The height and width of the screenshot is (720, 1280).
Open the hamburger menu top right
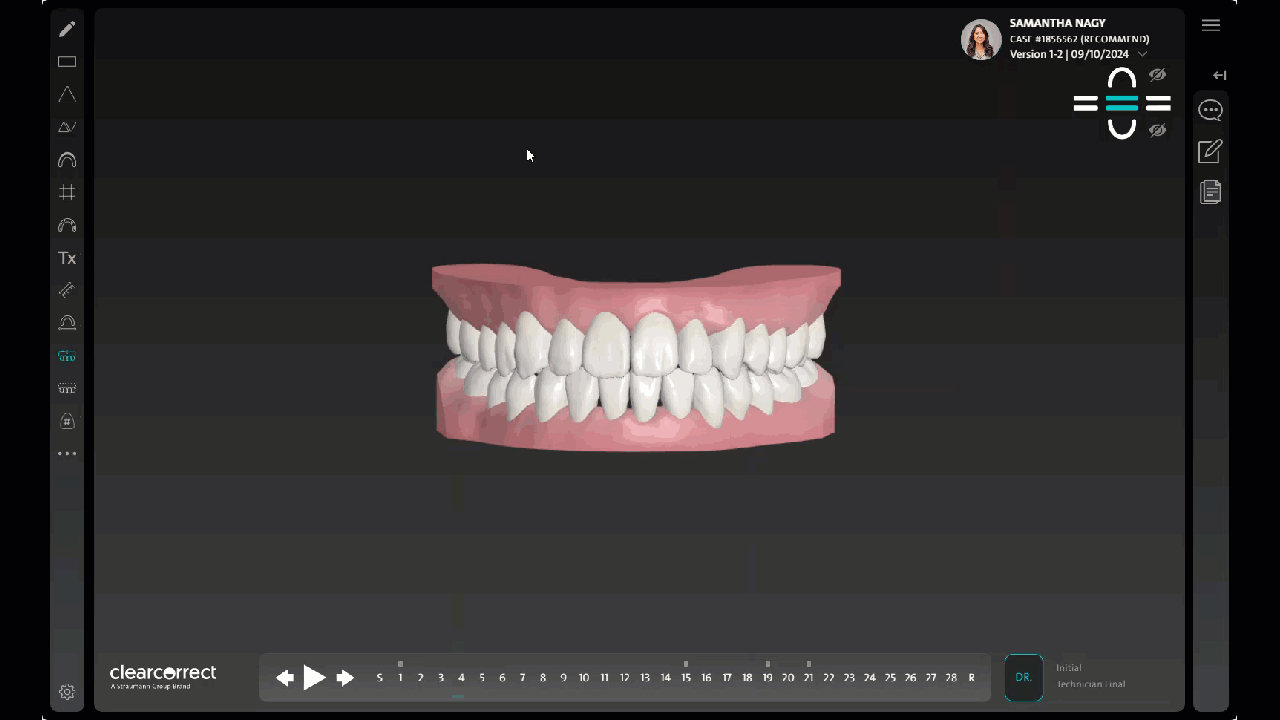point(1210,25)
